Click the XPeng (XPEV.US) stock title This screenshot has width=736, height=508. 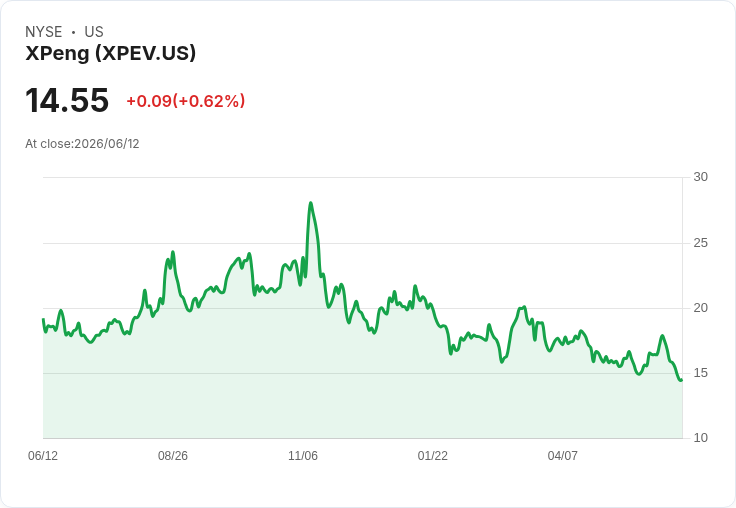110,53
